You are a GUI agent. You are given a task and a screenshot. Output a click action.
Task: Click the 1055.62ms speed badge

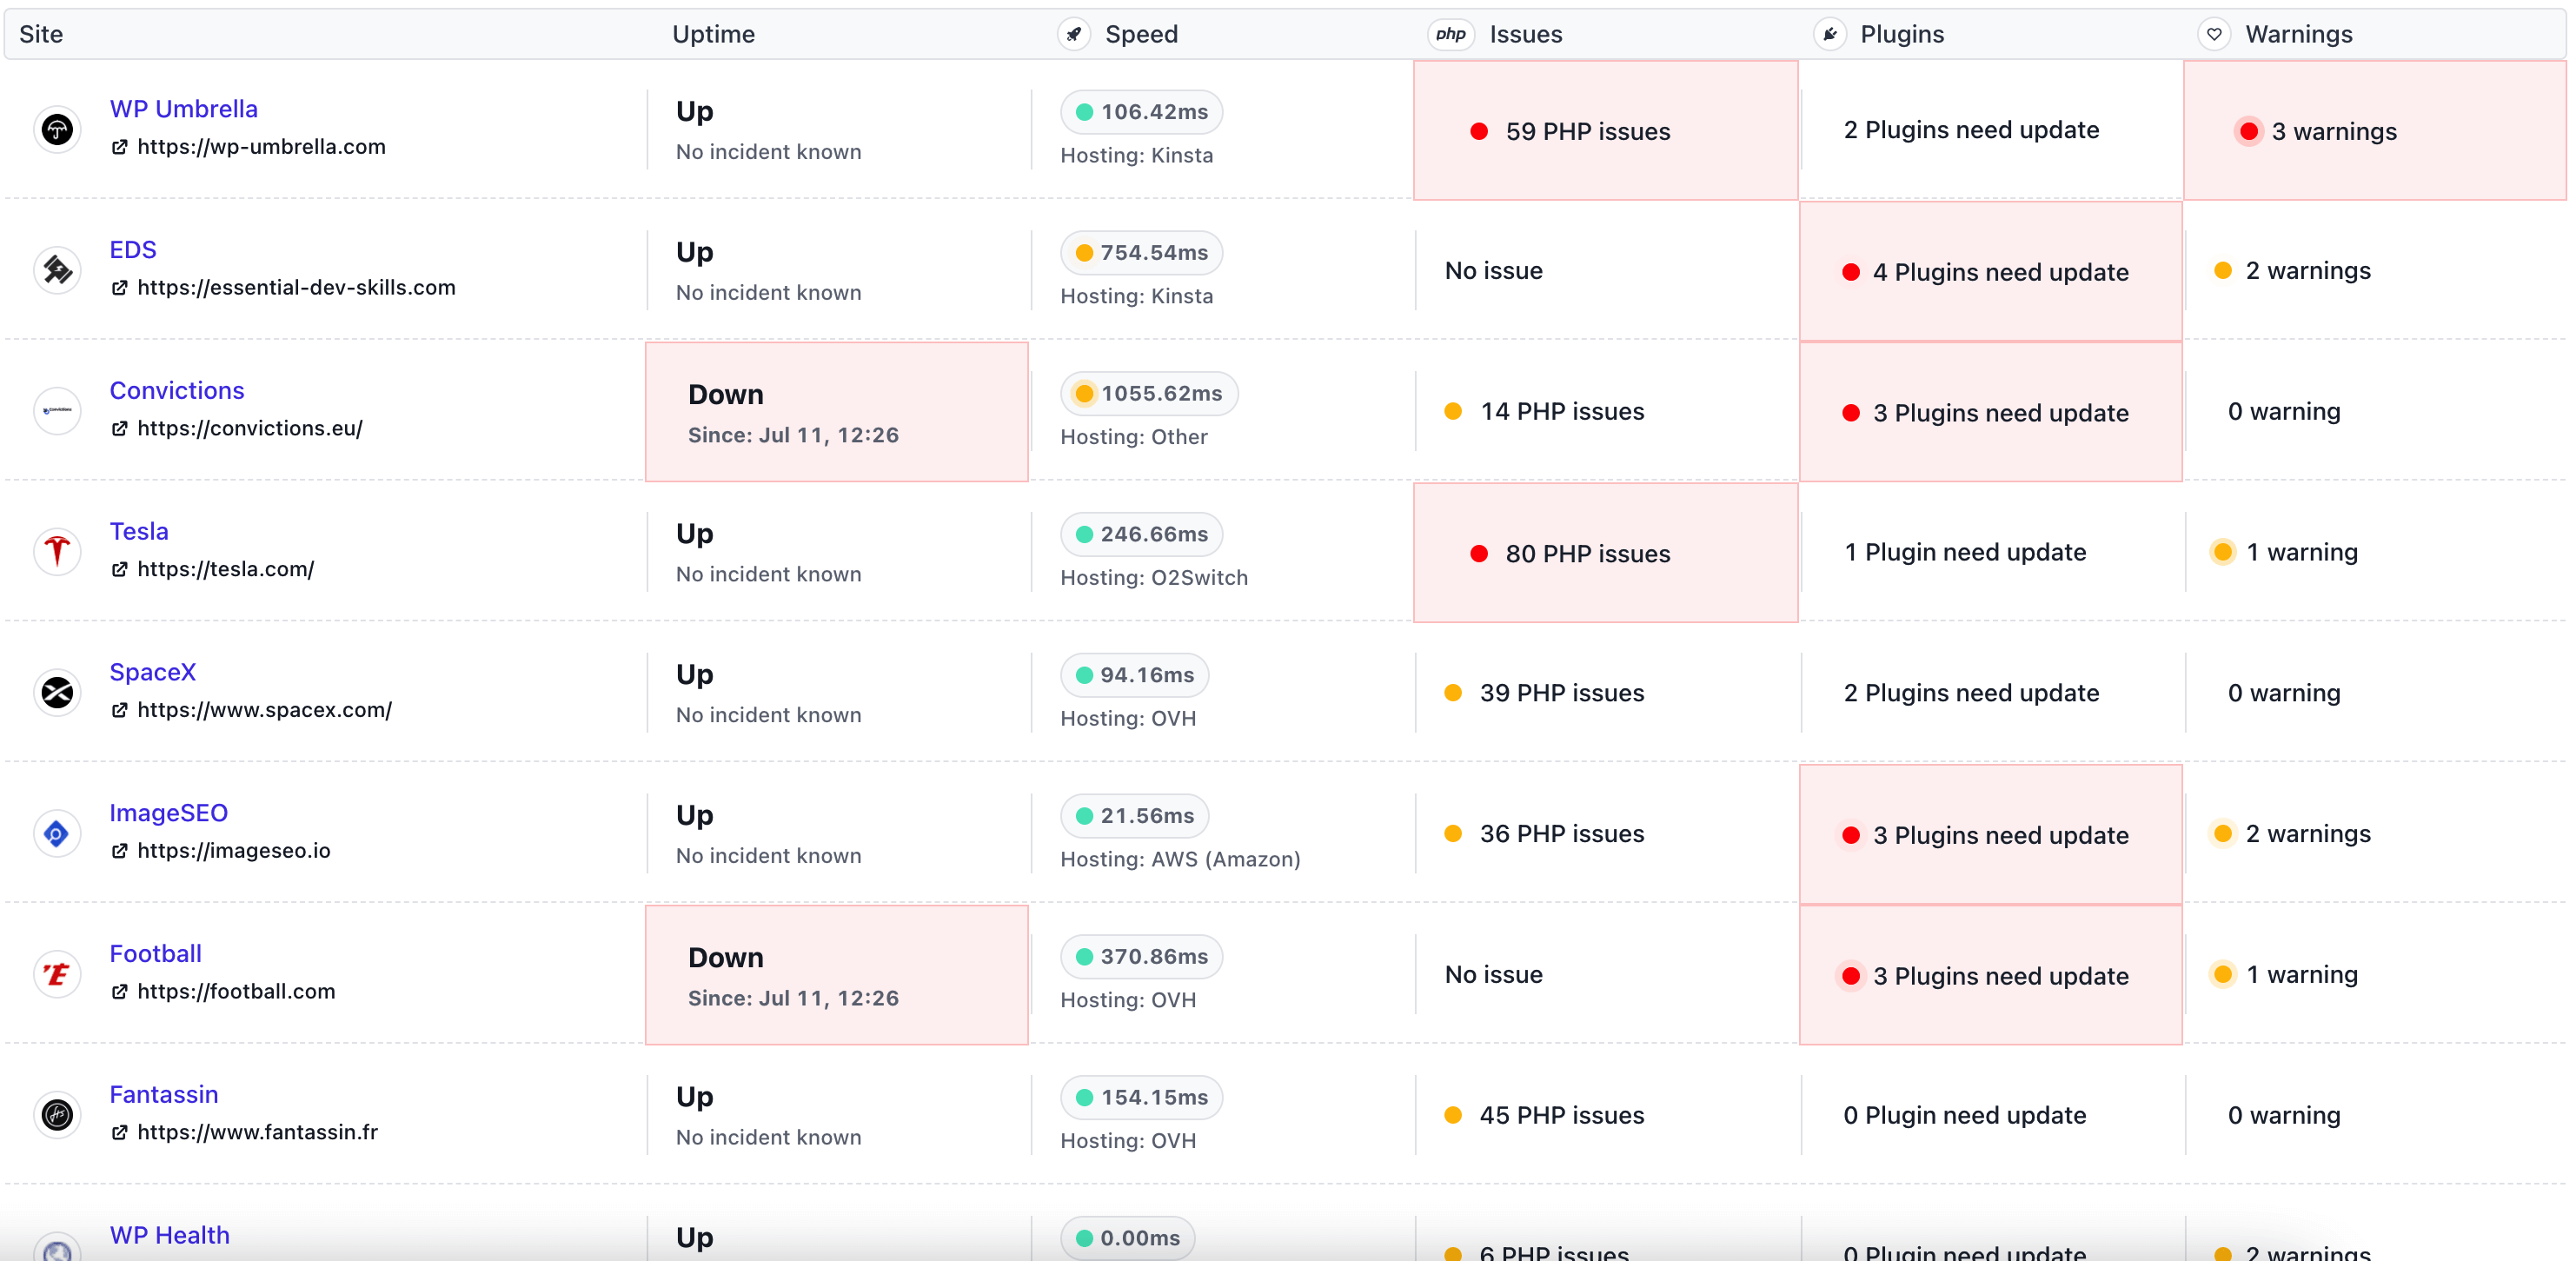(1149, 394)
